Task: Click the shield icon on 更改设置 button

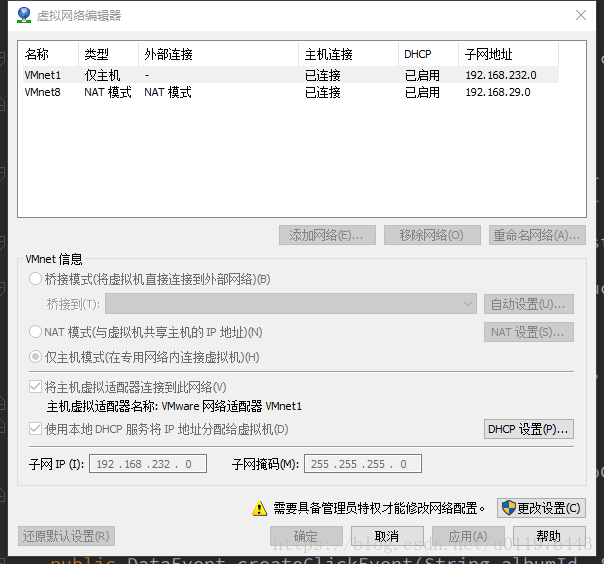Action: click(x=508, y=508)
